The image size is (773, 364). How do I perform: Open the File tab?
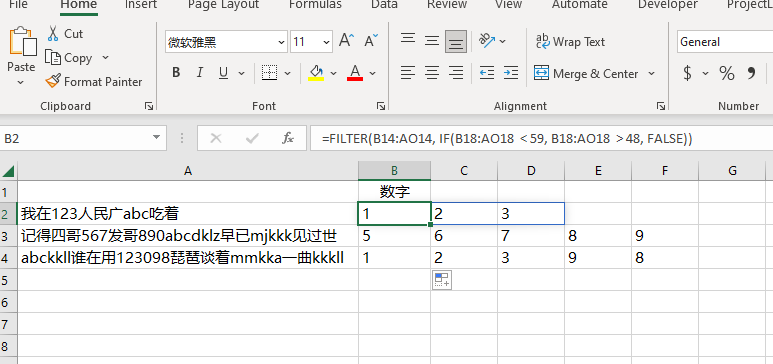pos(19,4)
